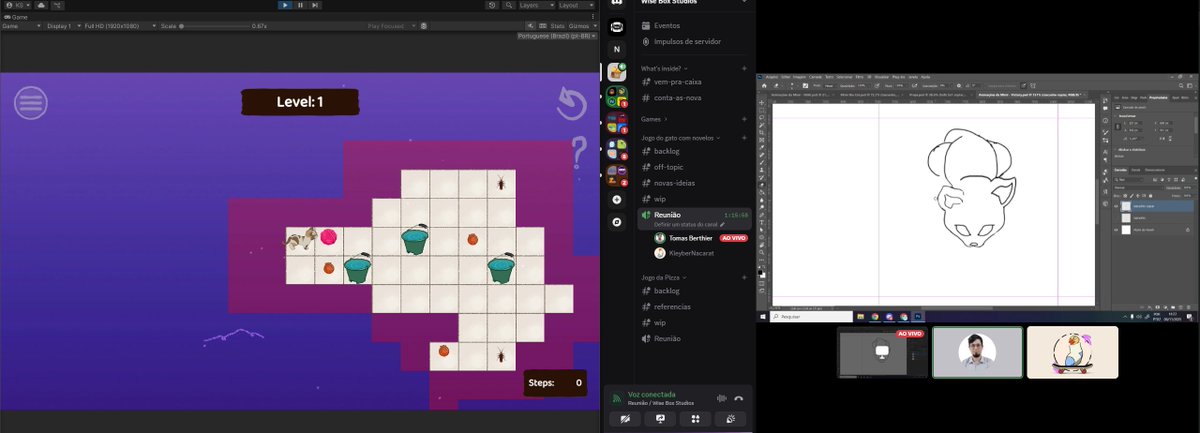Open Discord activities with the launcher button
This screenshot has width=1200, height=433.
[695, 420]
